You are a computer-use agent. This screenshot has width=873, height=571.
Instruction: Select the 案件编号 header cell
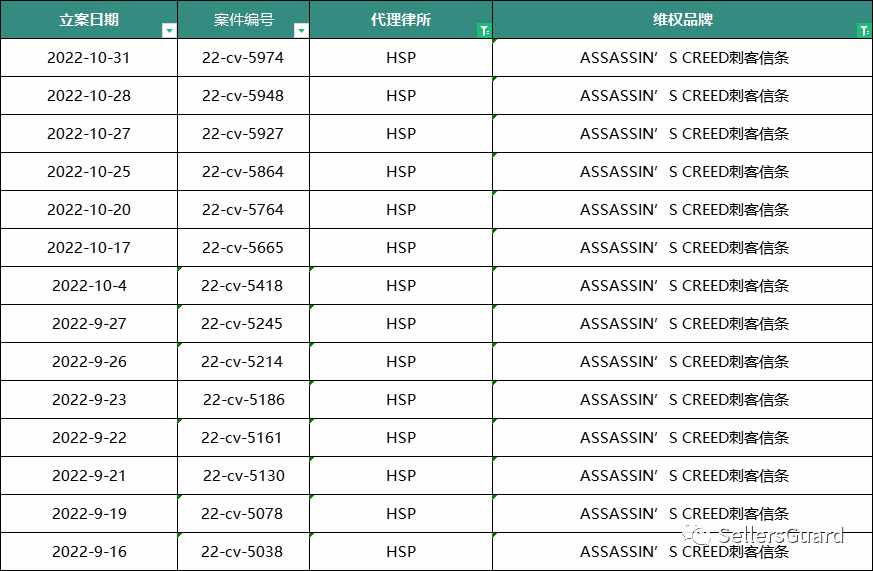click(x=243, y=19)
